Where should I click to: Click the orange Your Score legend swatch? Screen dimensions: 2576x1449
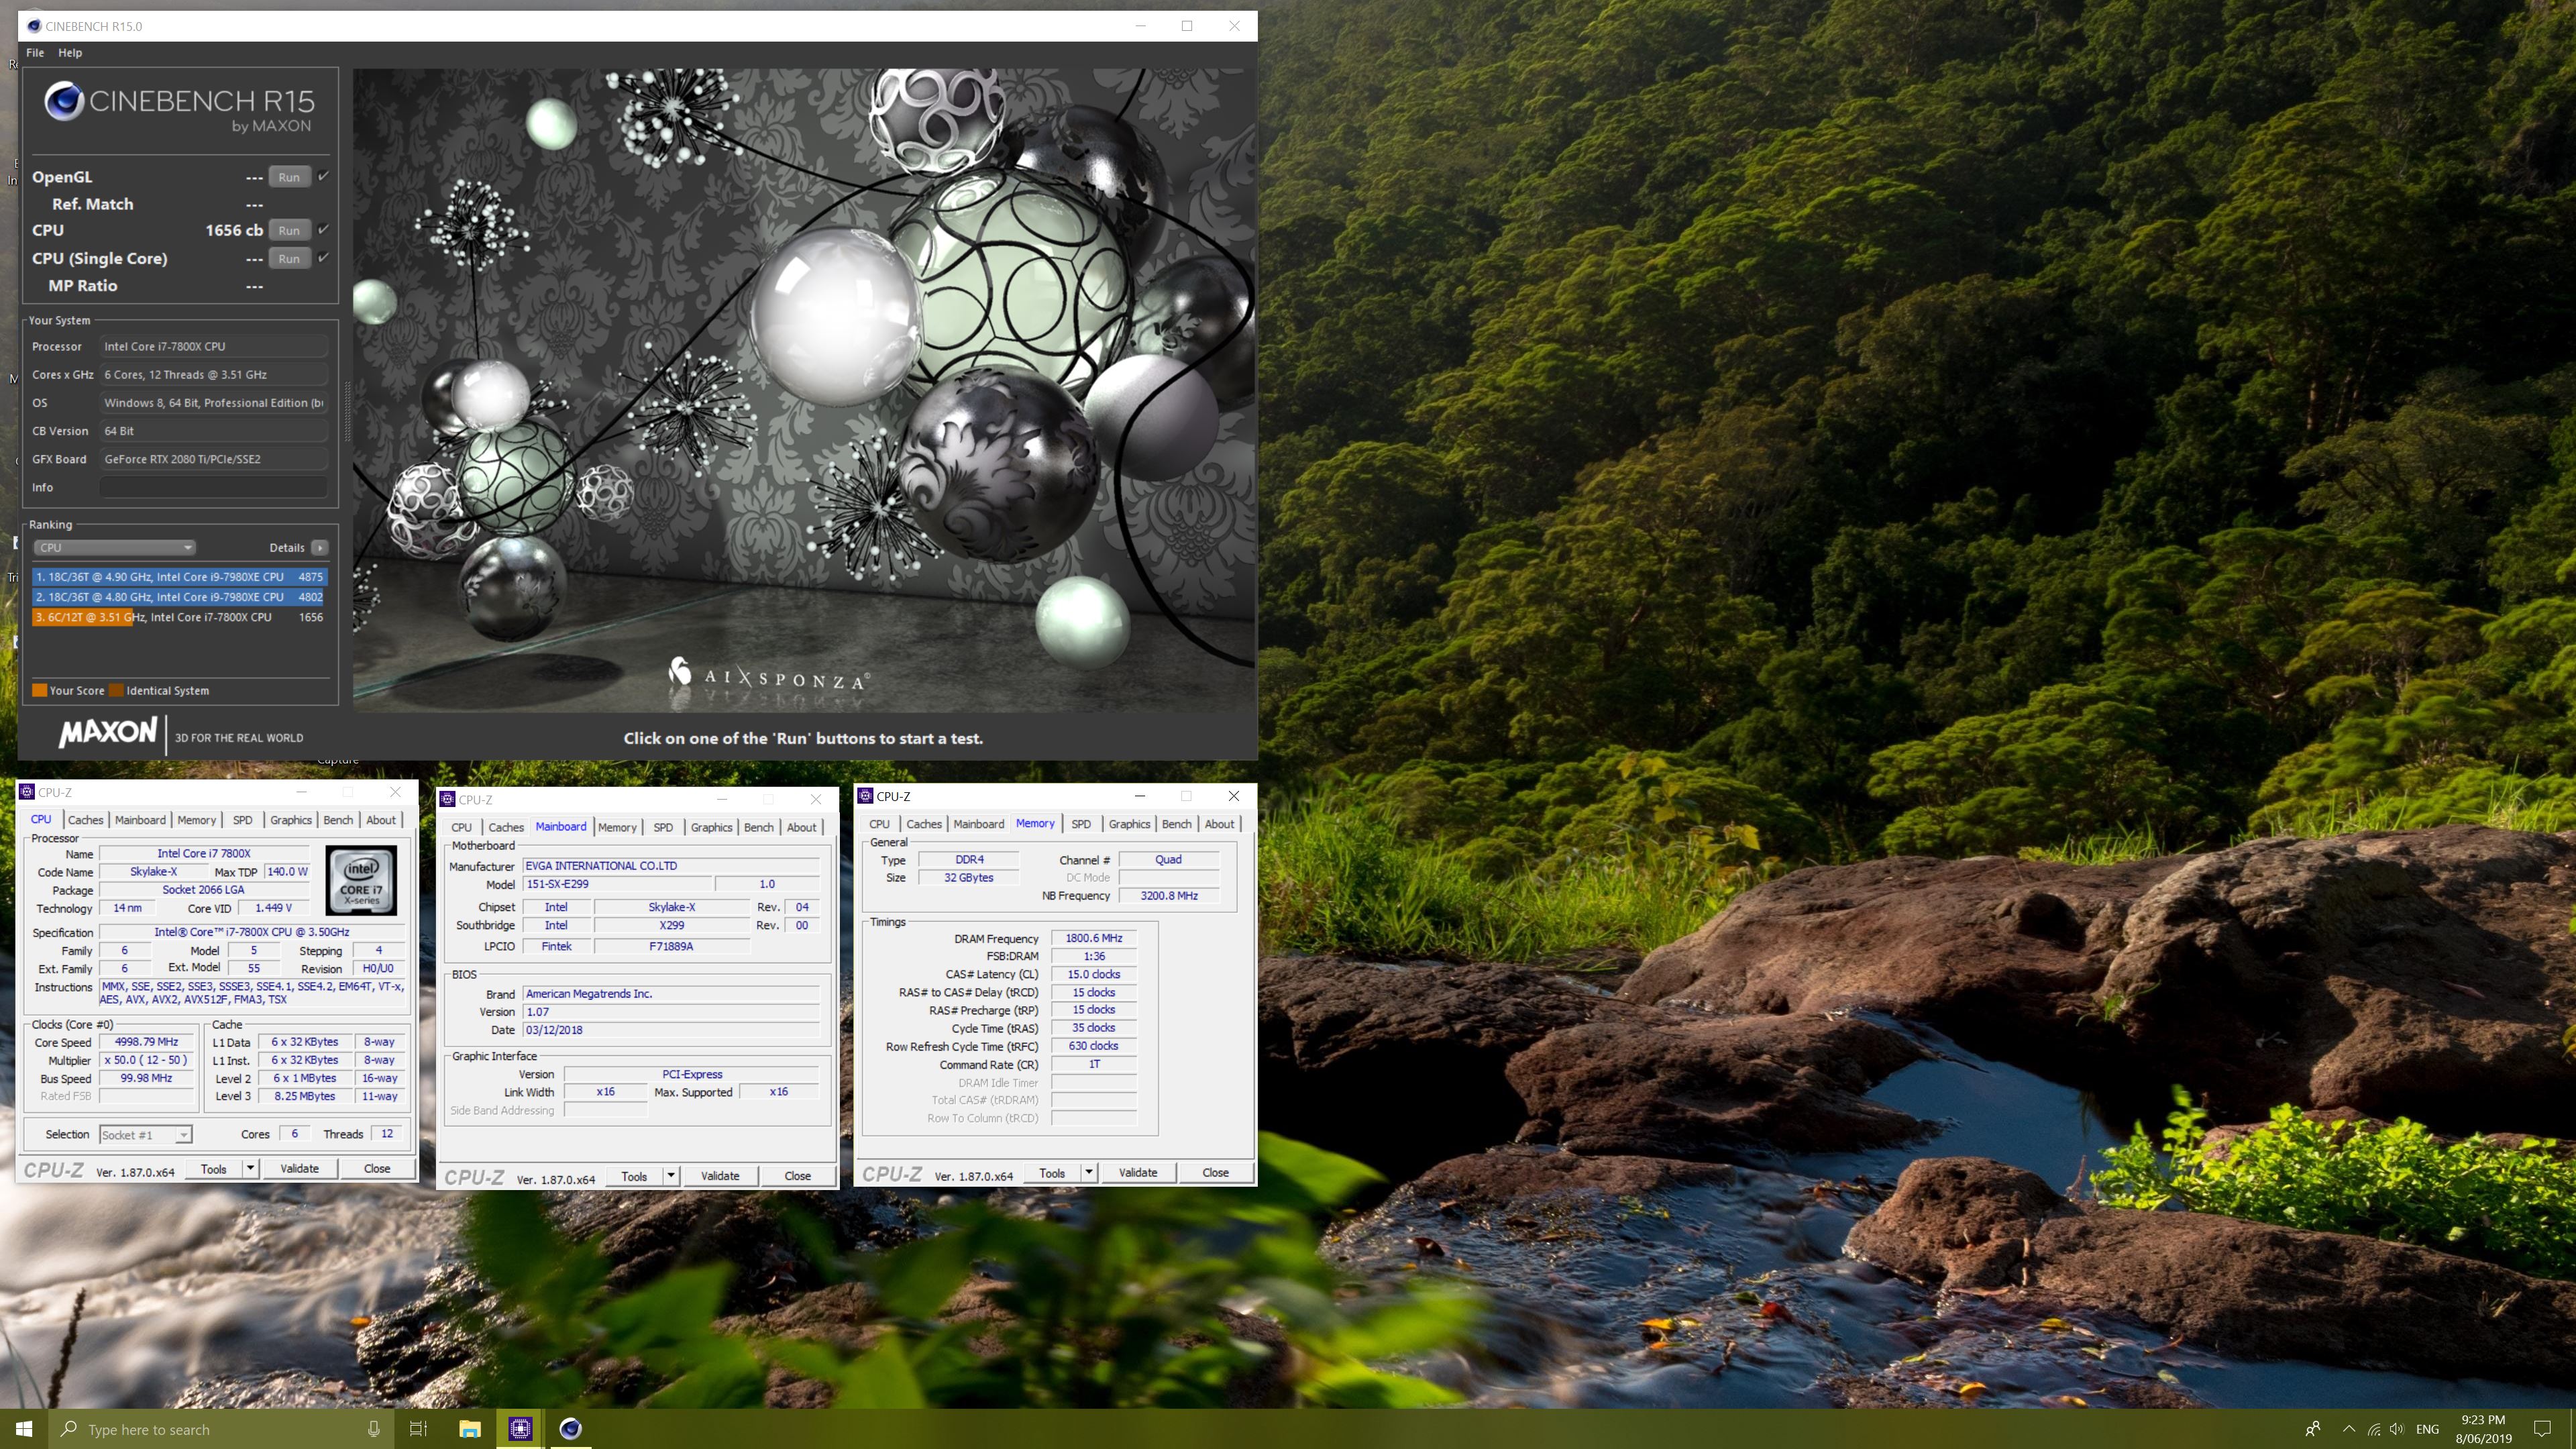click(40, 690)
